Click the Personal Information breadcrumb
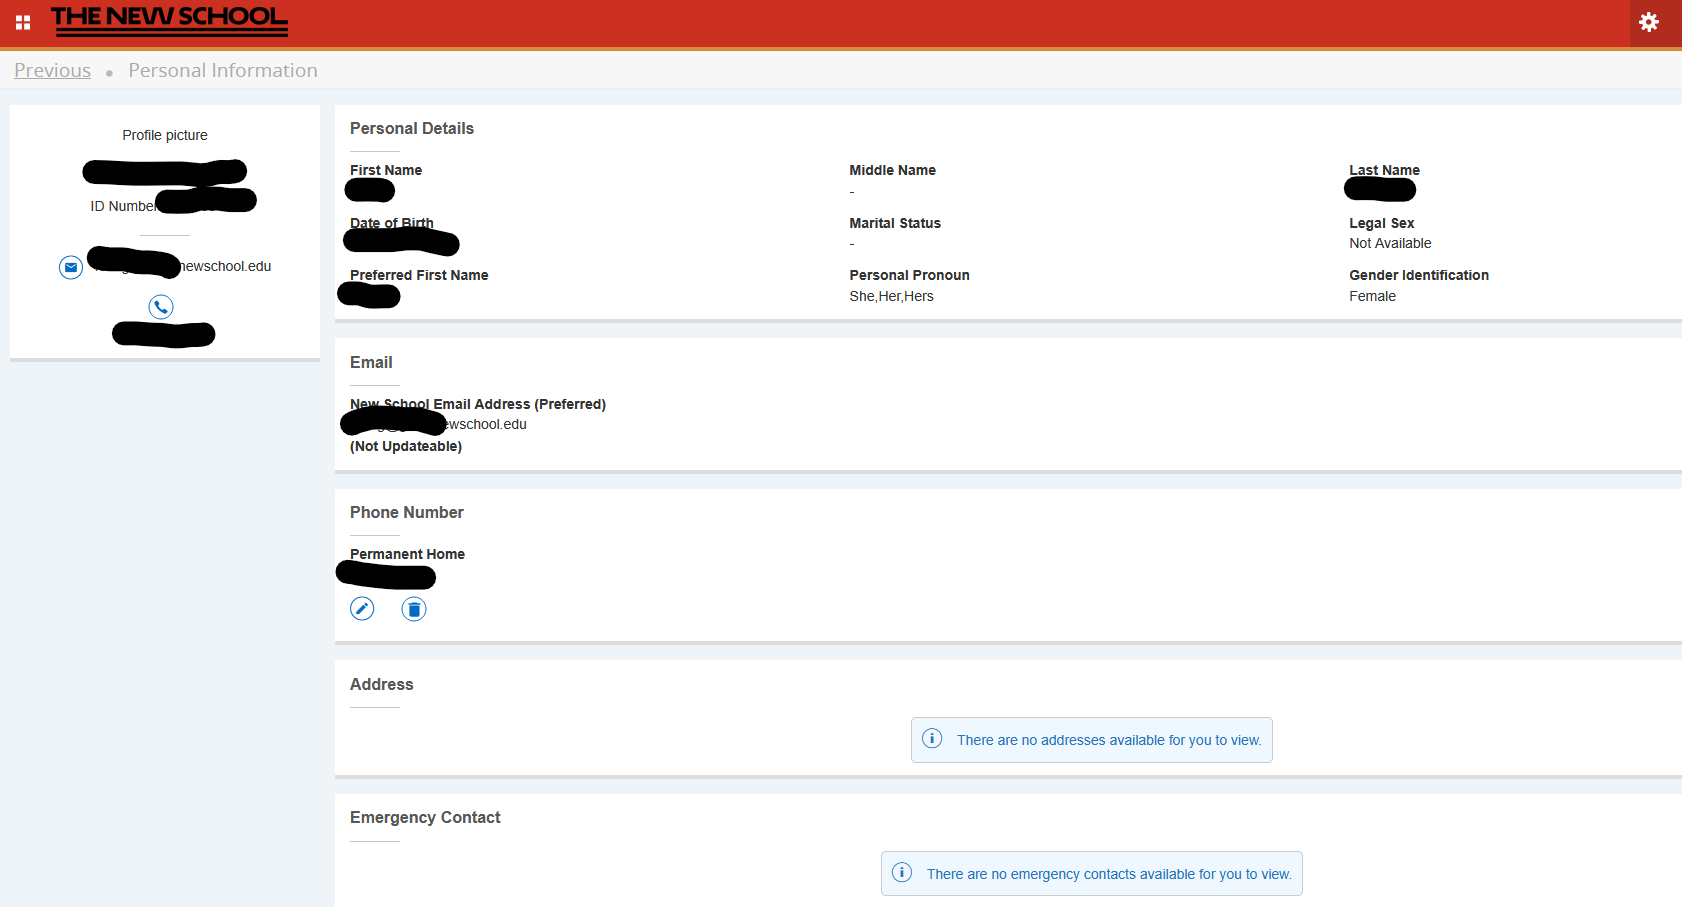1682x907 pixels. pos(223,70)
